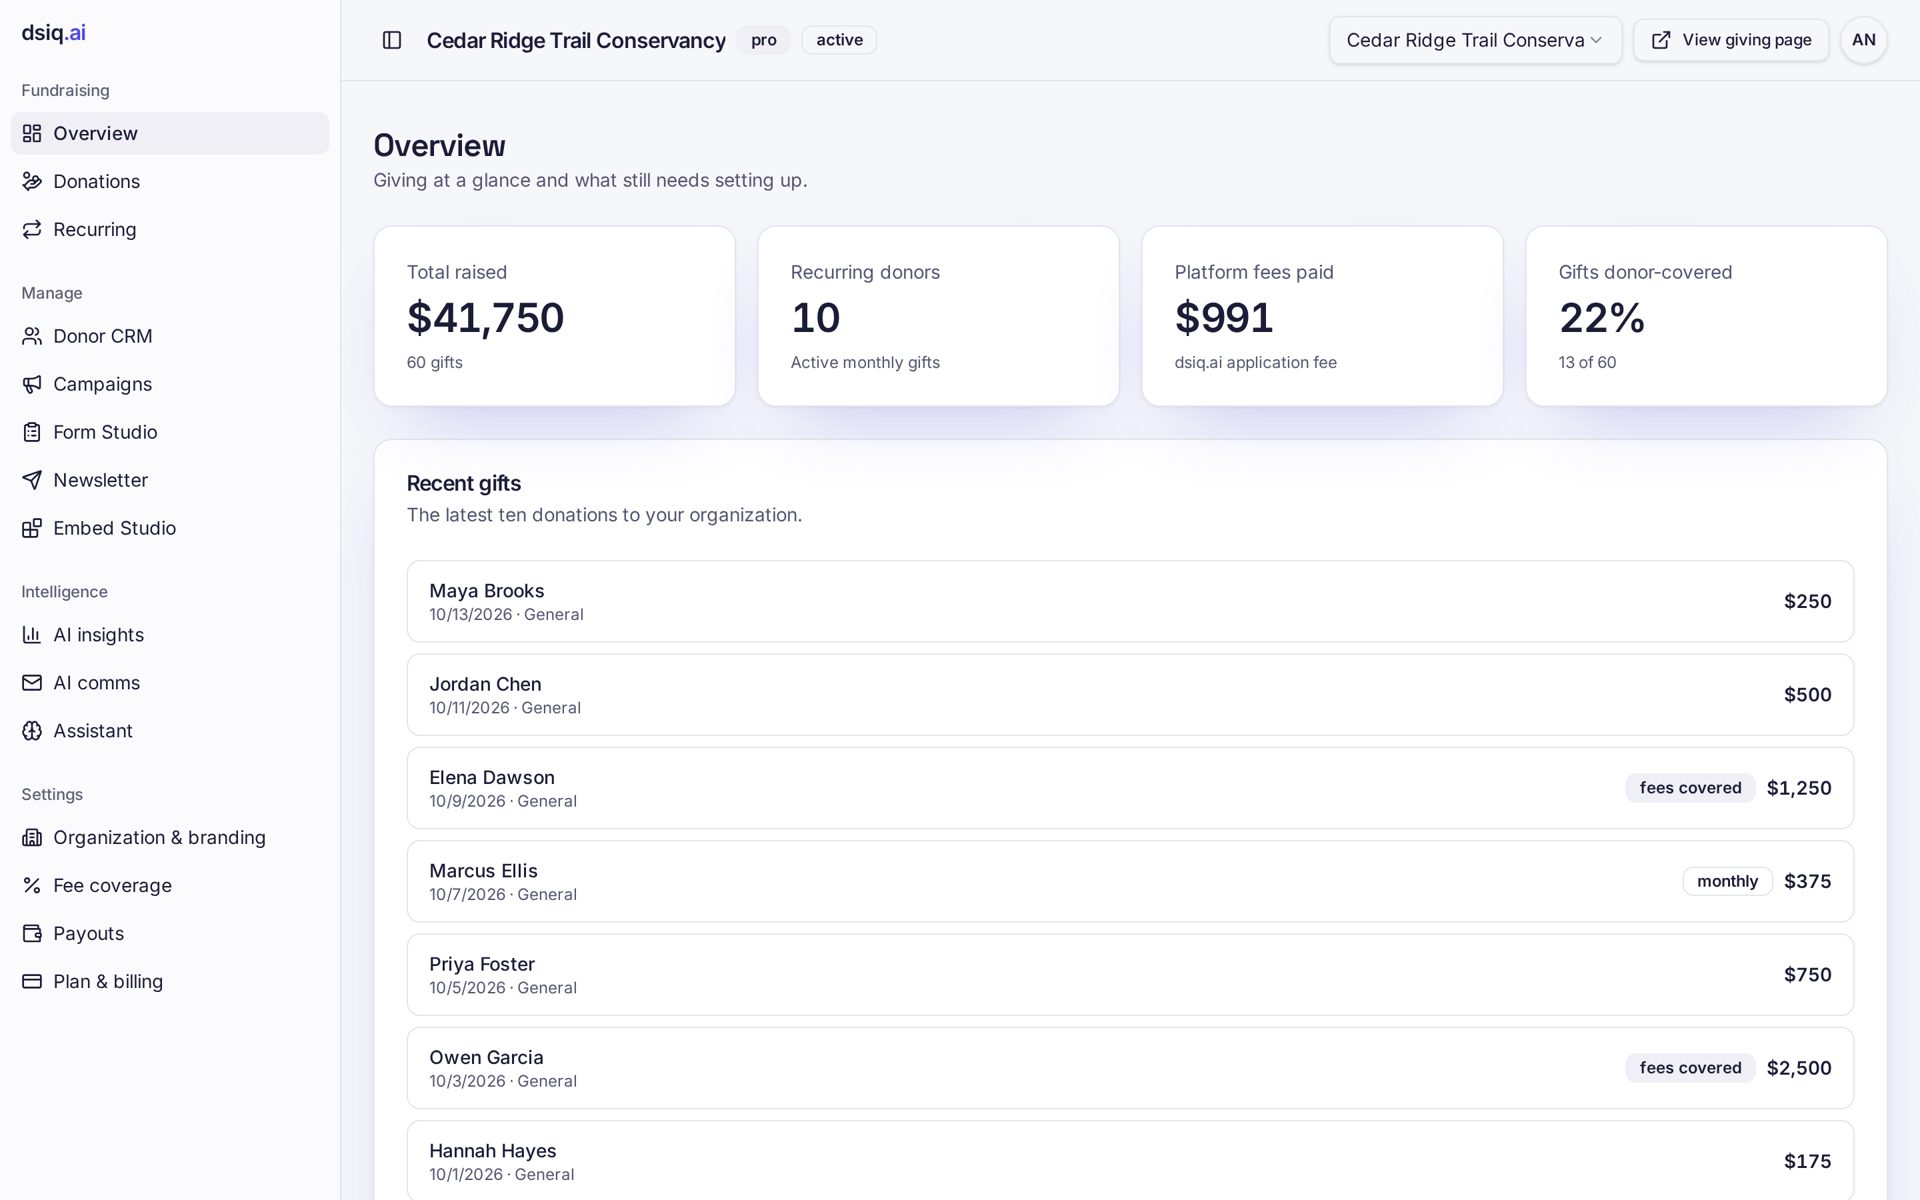Open Donations in the sidebar
This screenshot has height=1200, width=1920.
click(170, 181)
